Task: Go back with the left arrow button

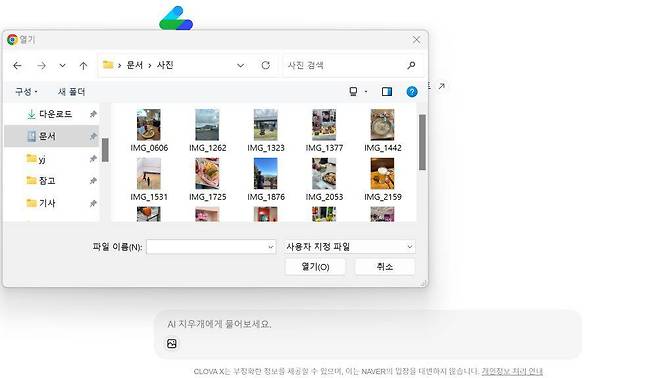Action: pos(17,65)
